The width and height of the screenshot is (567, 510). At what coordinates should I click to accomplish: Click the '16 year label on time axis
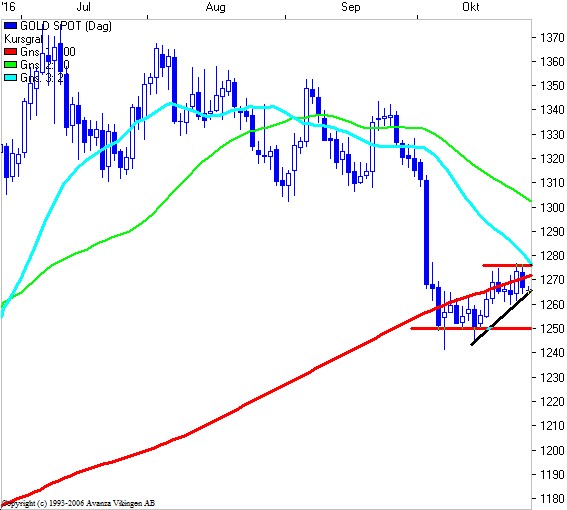point(8,7)
